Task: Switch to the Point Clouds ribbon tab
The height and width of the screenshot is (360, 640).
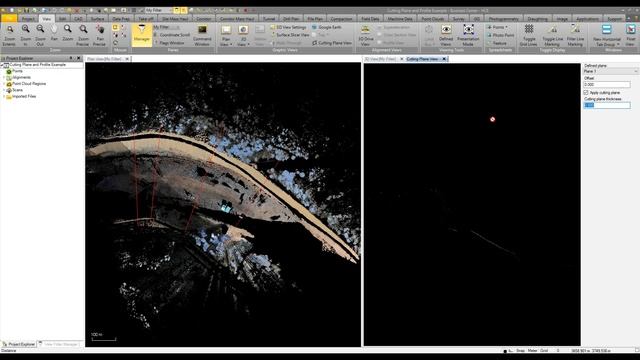Action: click(432, 19)
